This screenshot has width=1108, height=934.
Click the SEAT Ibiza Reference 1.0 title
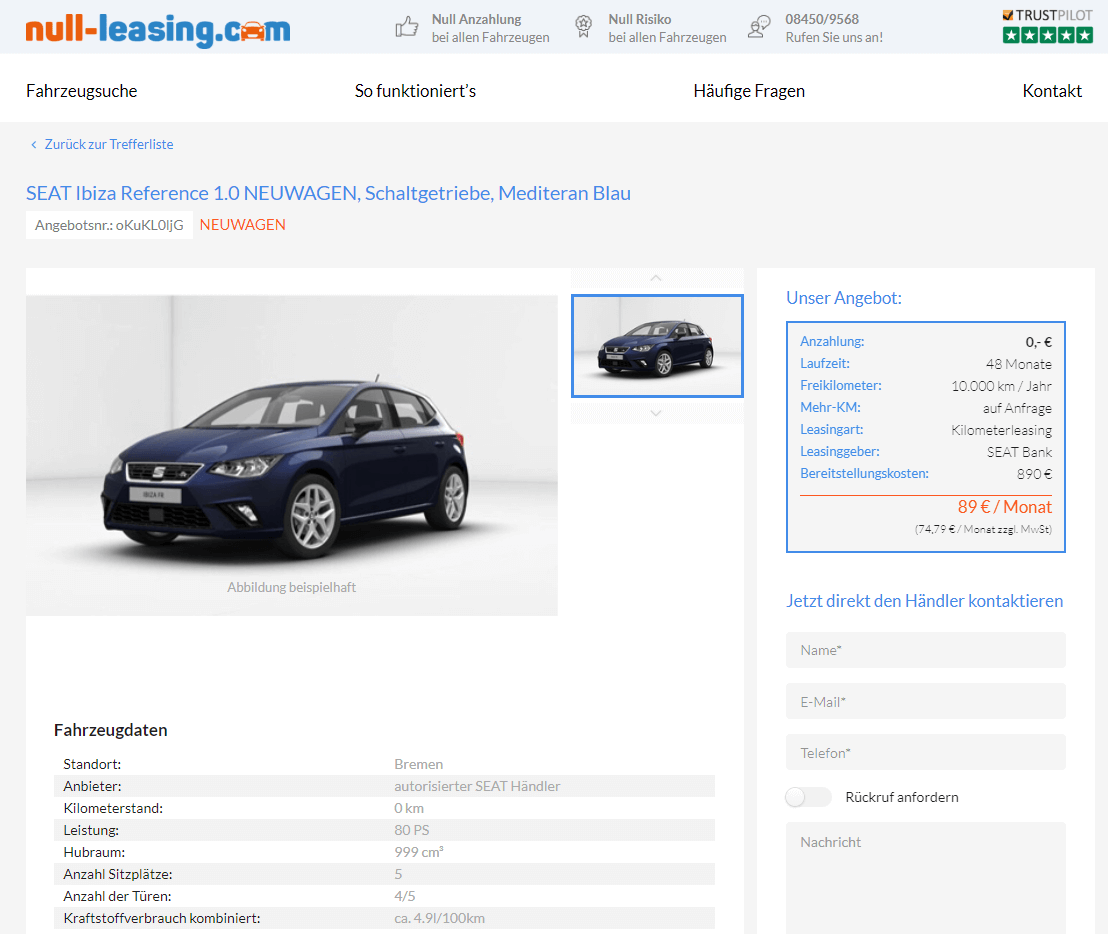329,193
